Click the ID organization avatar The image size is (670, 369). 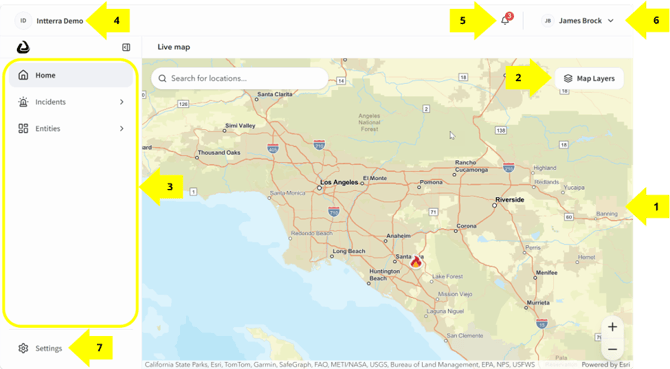23,20
